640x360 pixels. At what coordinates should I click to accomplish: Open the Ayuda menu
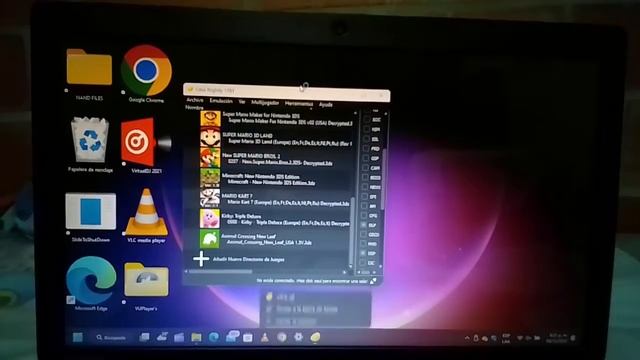(x=325, y=105)
